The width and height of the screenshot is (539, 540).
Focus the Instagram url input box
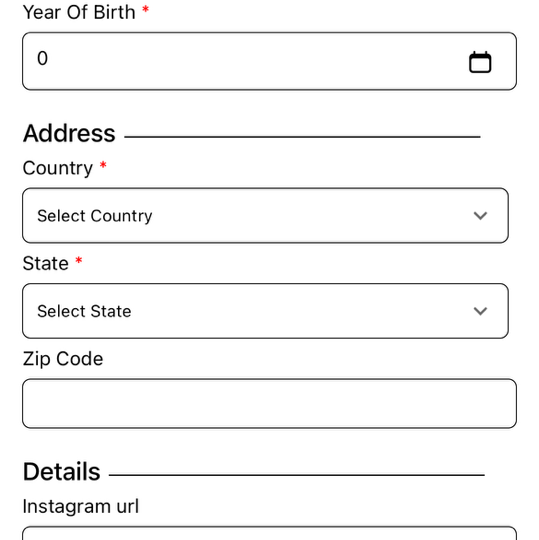coord(269,533)
